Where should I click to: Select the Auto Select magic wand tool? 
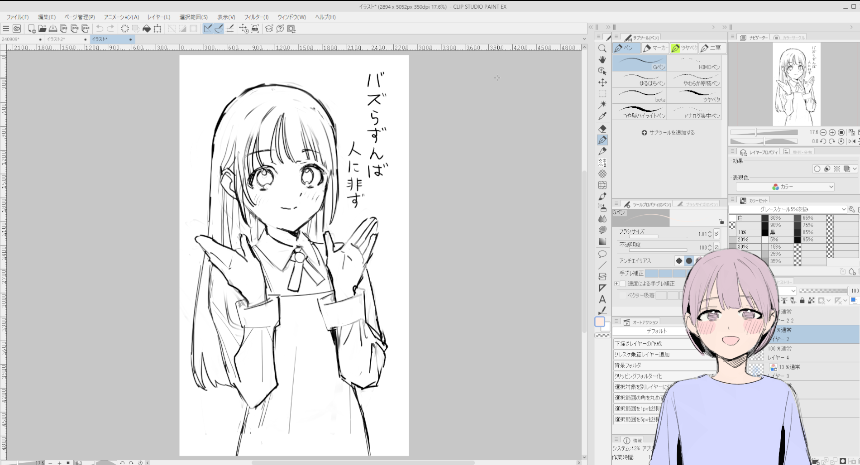pos(602,105)
